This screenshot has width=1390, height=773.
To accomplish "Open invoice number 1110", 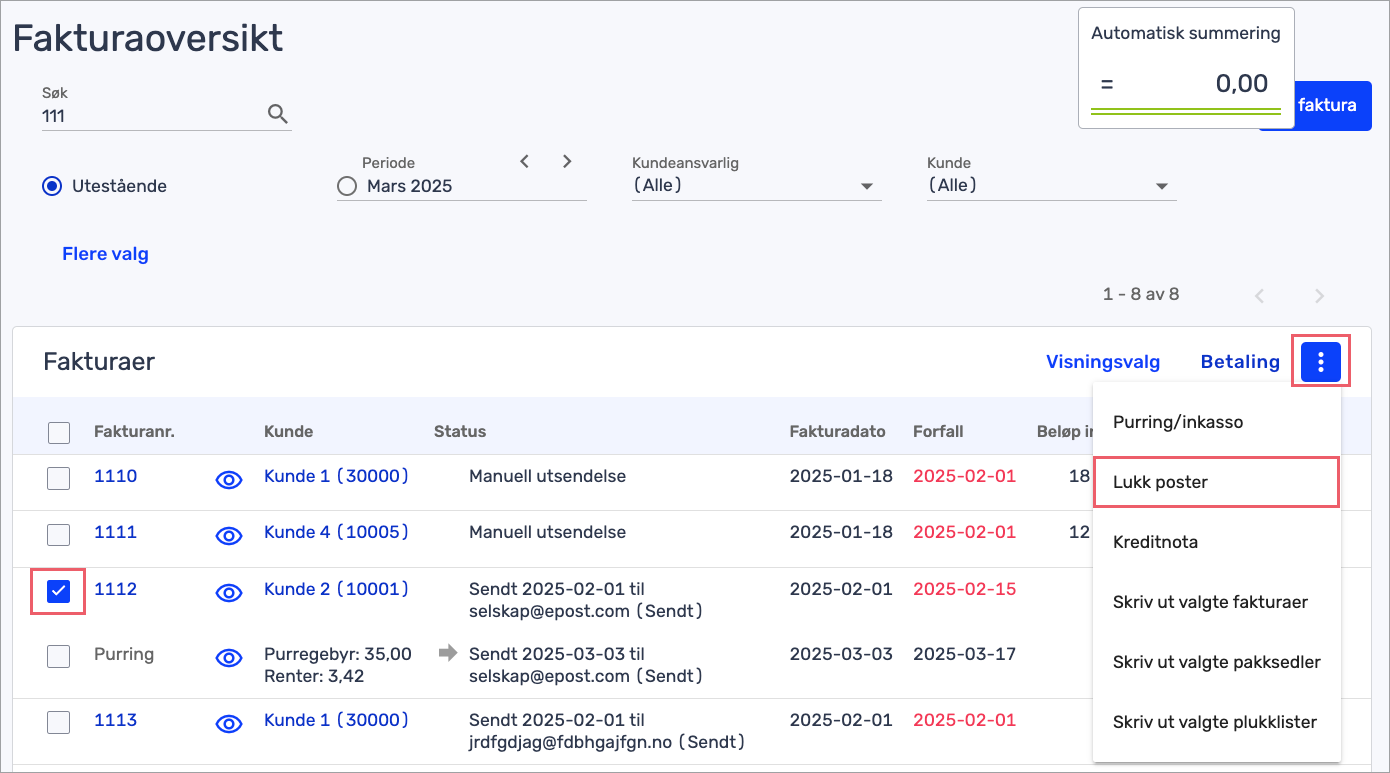I will click(115, 476).
